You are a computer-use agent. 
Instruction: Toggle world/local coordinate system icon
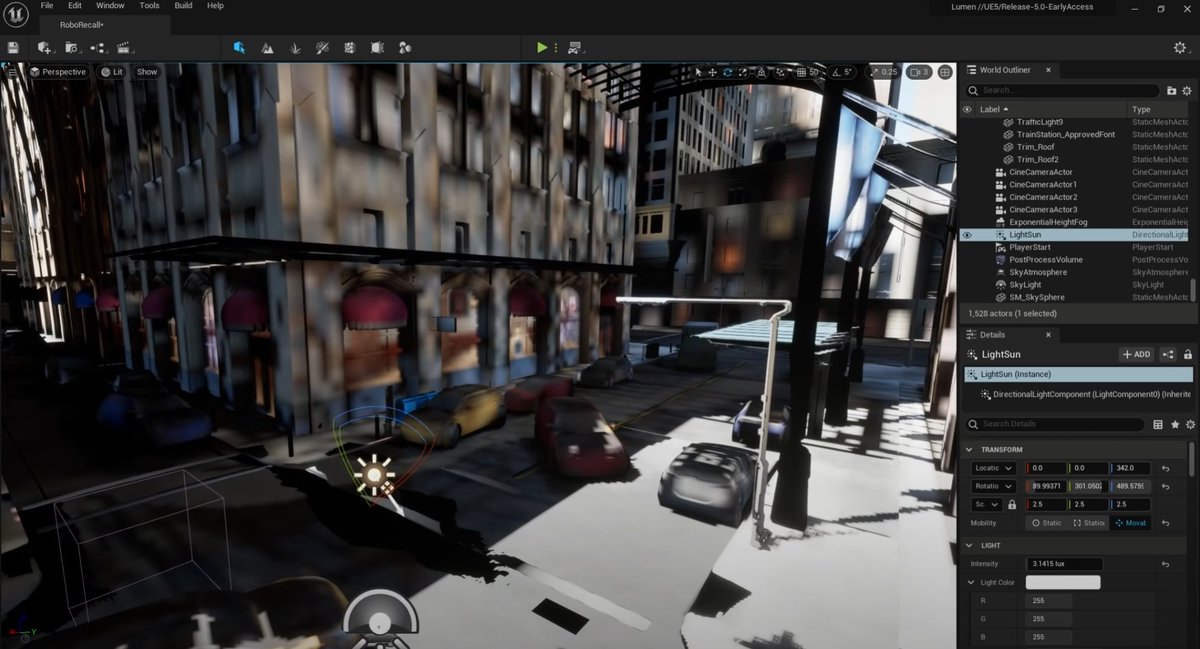(762, 72)
